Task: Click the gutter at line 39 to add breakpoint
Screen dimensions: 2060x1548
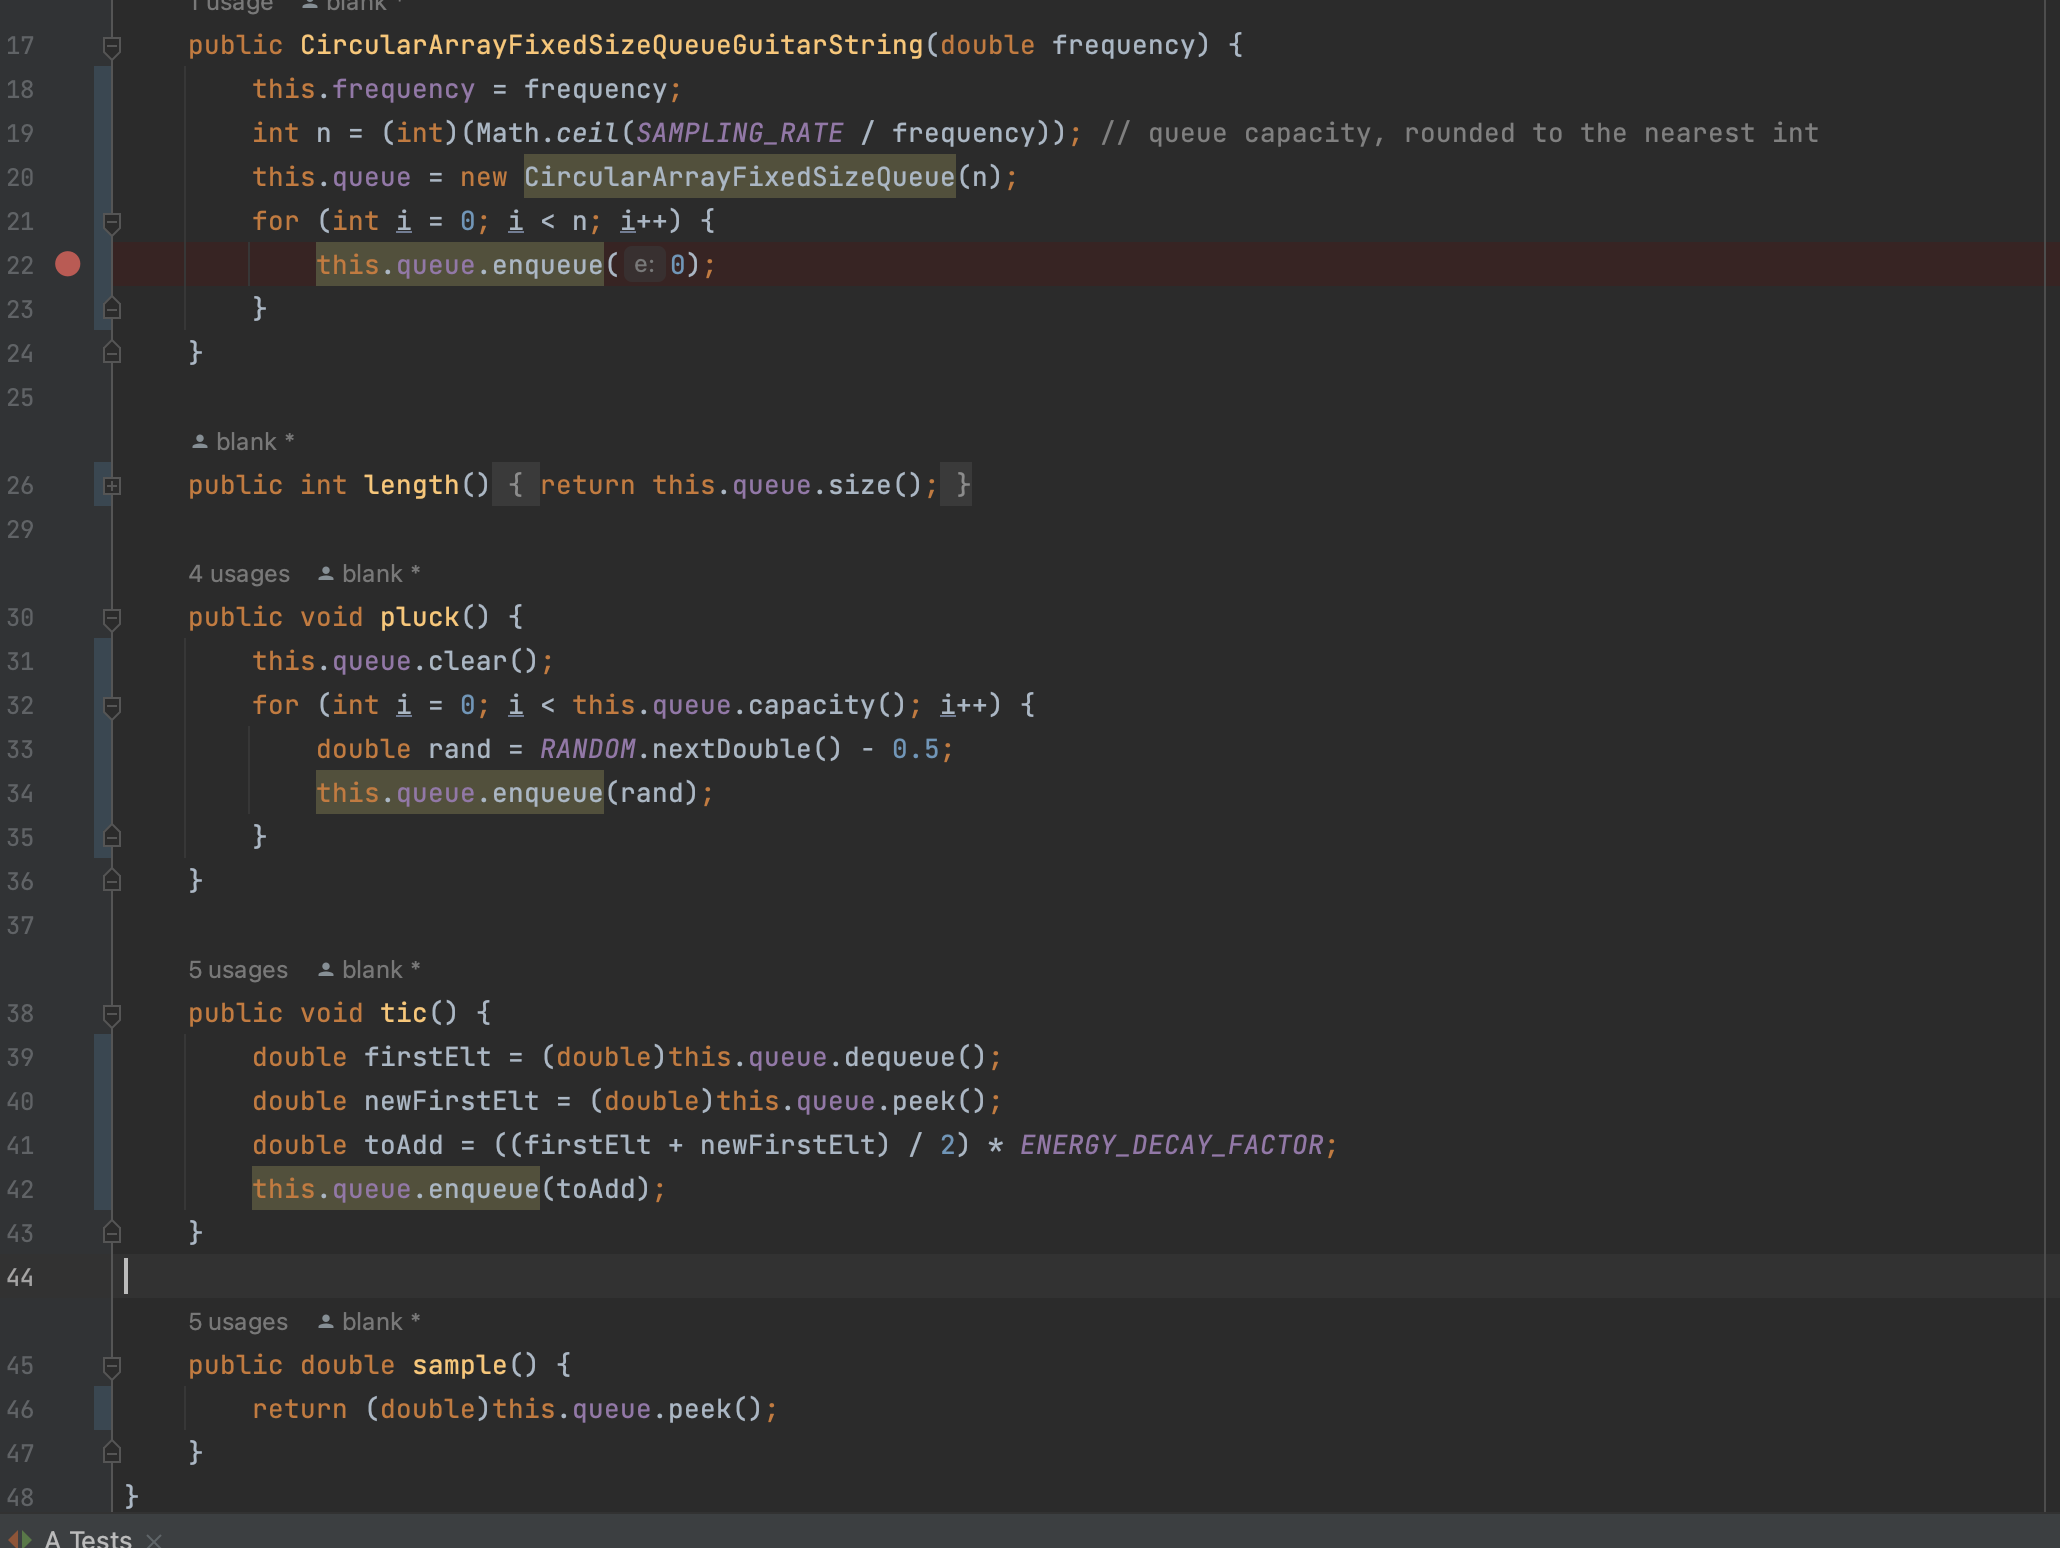Action: pos(67,1058)
